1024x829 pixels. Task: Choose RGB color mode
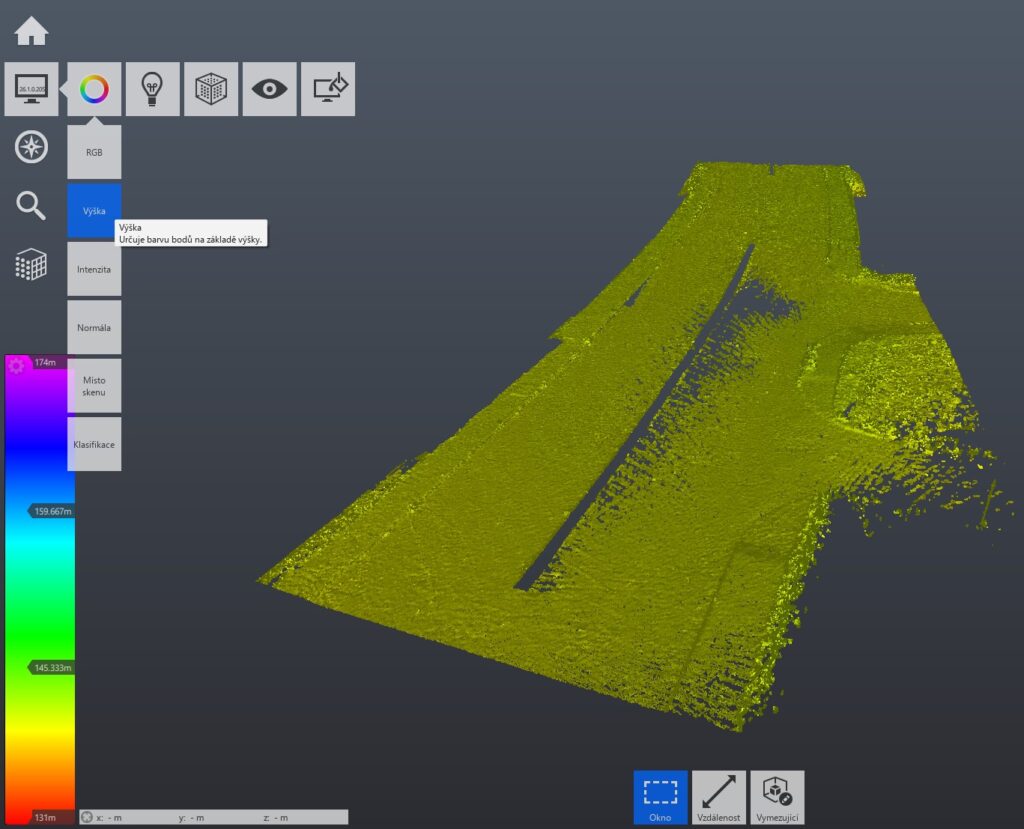pos(94,152)
